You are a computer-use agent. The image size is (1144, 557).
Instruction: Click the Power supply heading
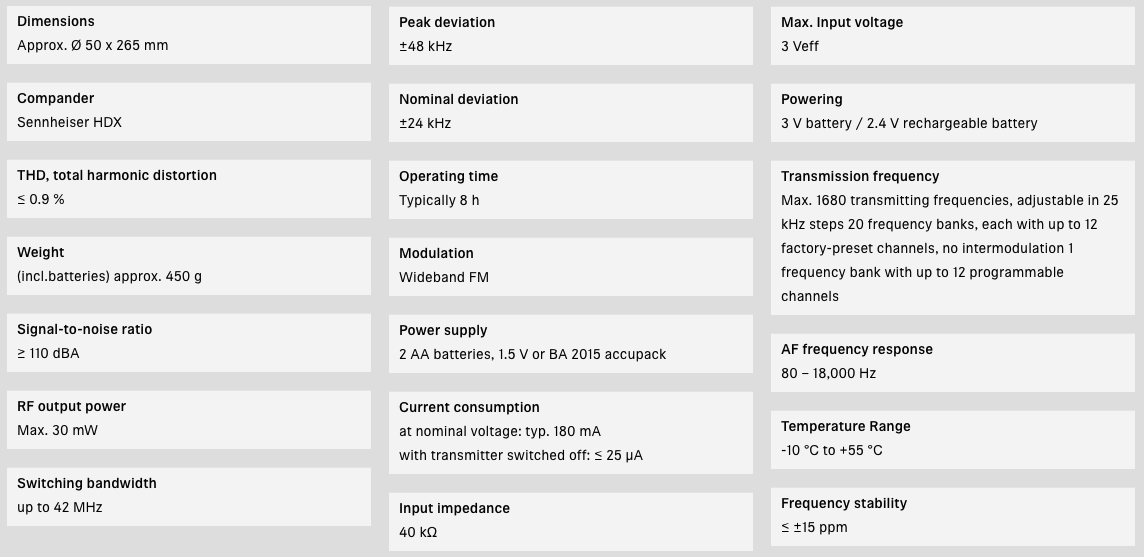443,330
